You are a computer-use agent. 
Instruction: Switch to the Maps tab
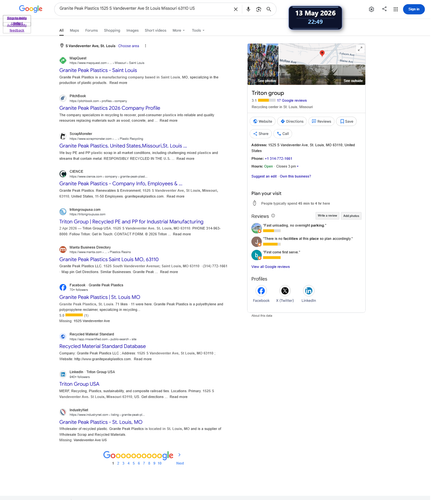coord(74,30)
